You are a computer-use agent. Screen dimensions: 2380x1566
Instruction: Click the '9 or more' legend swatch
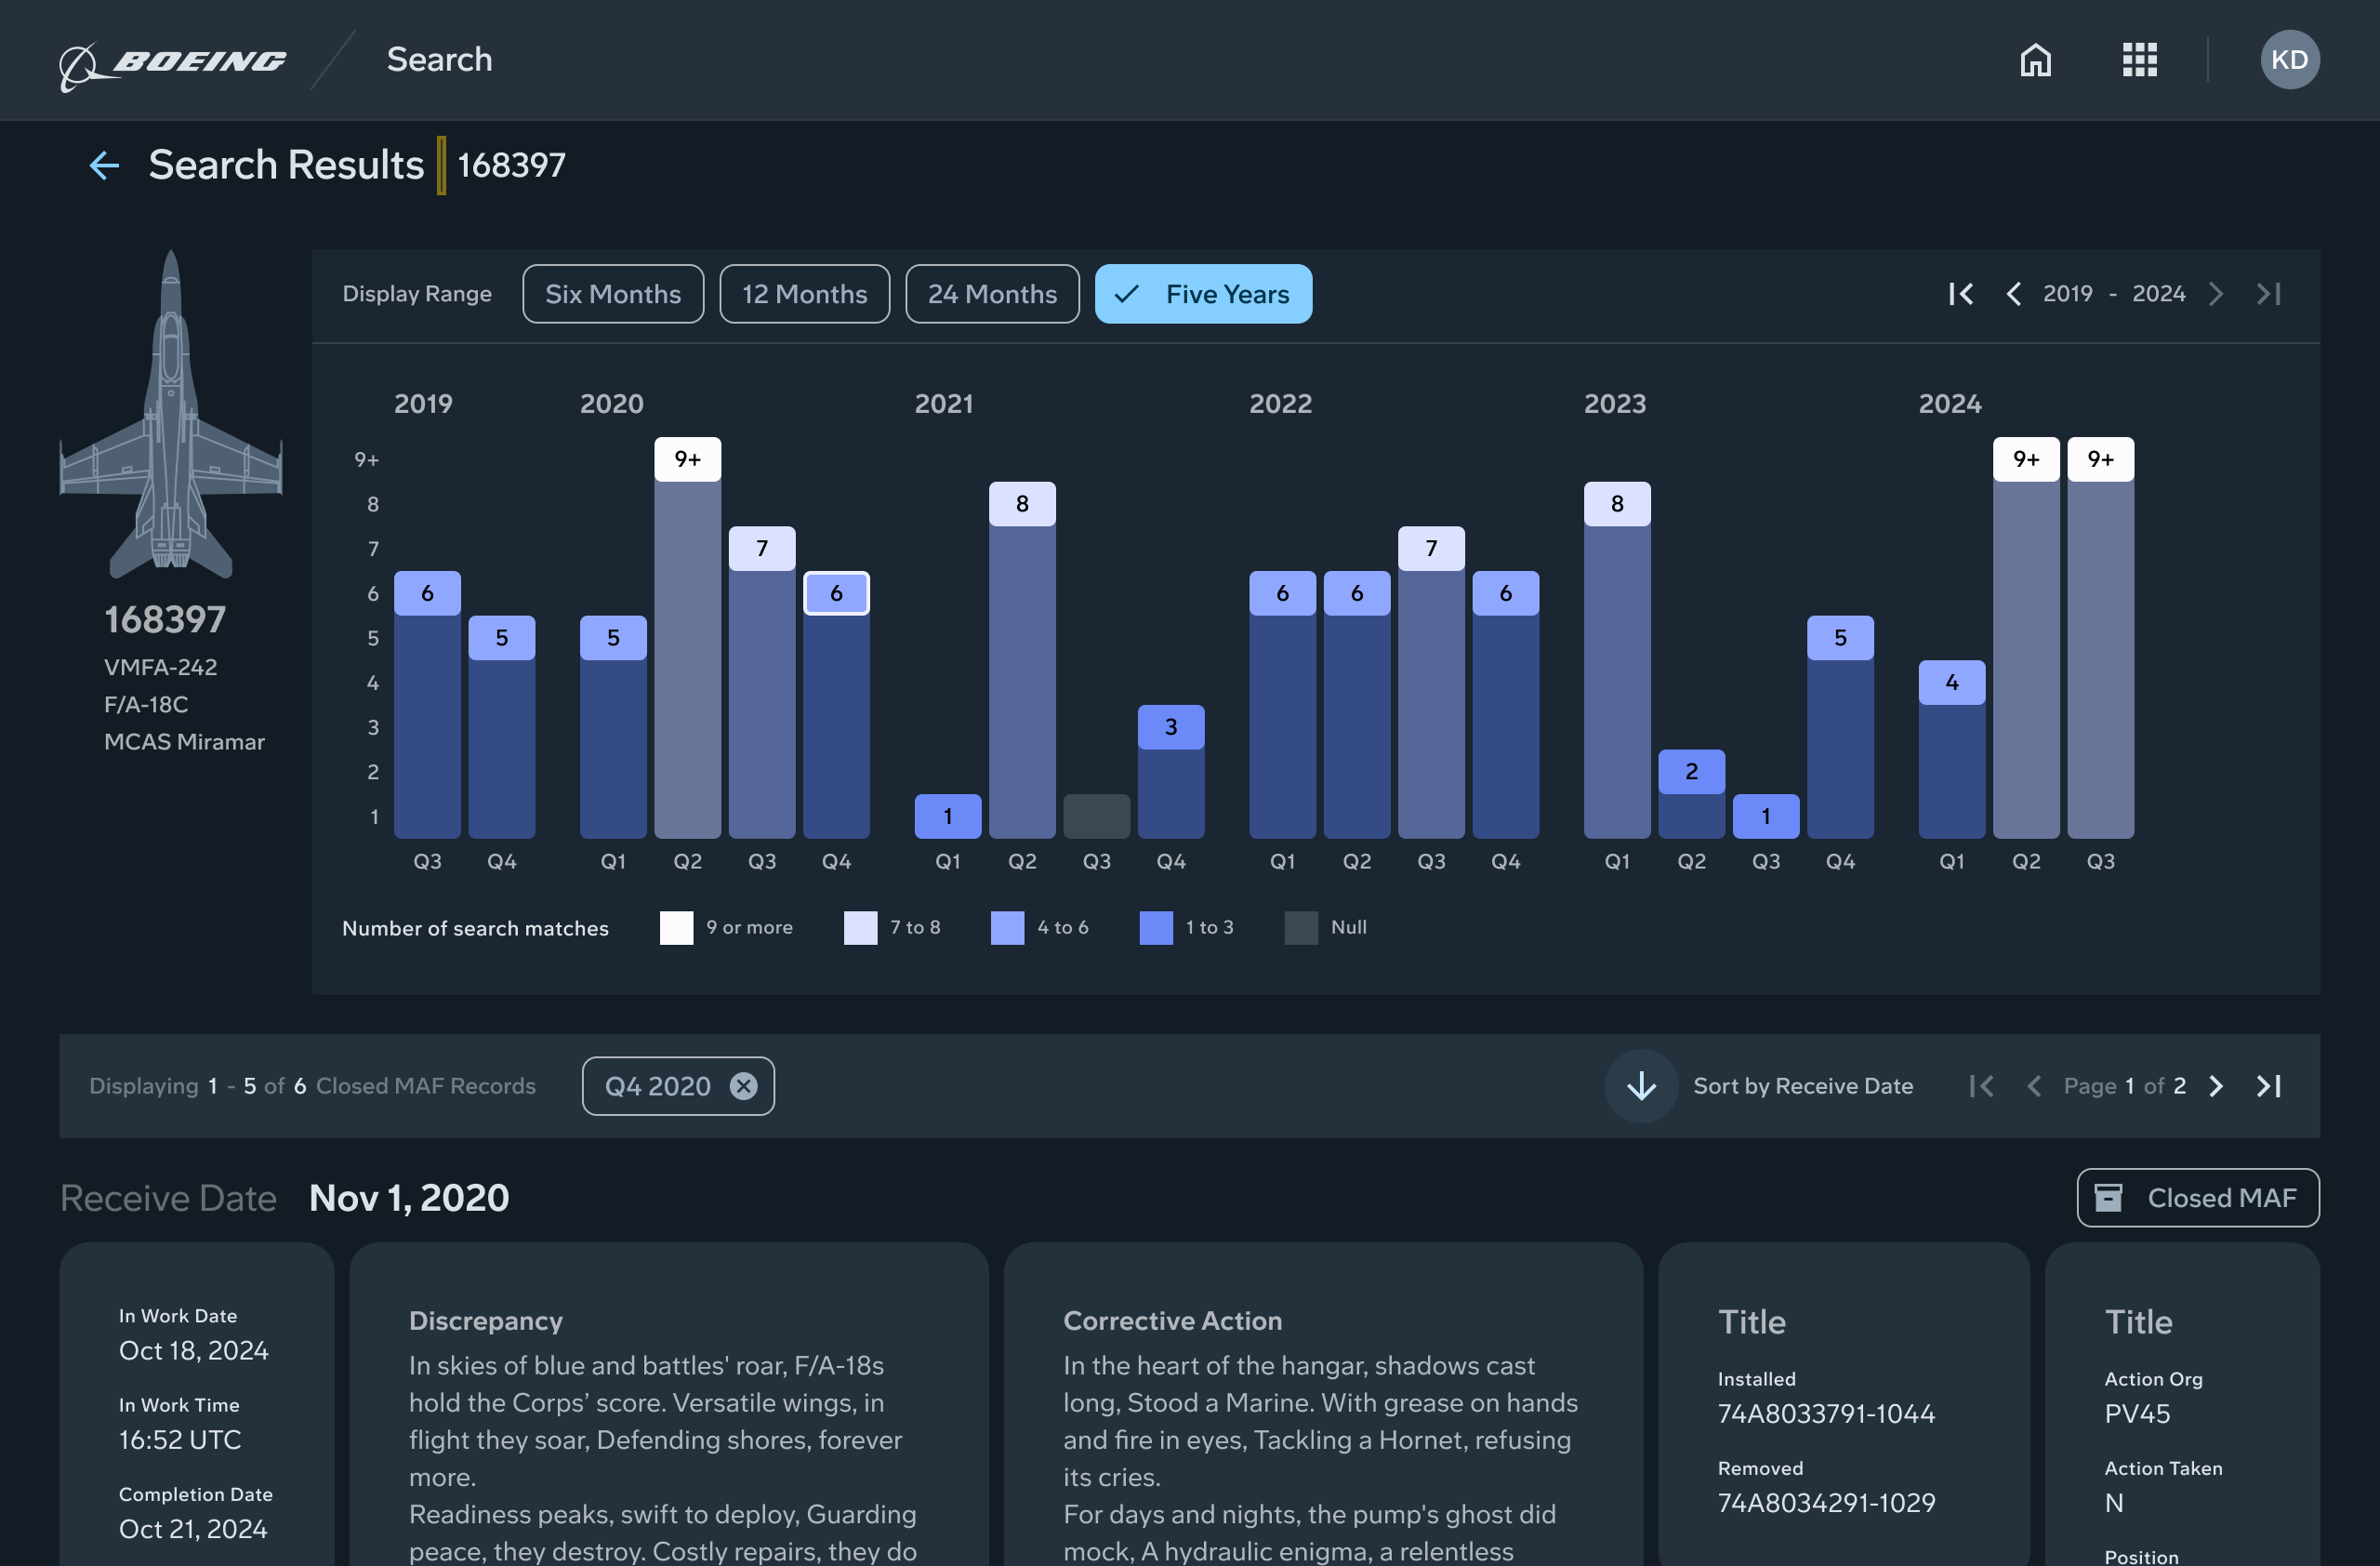(676, 927)
